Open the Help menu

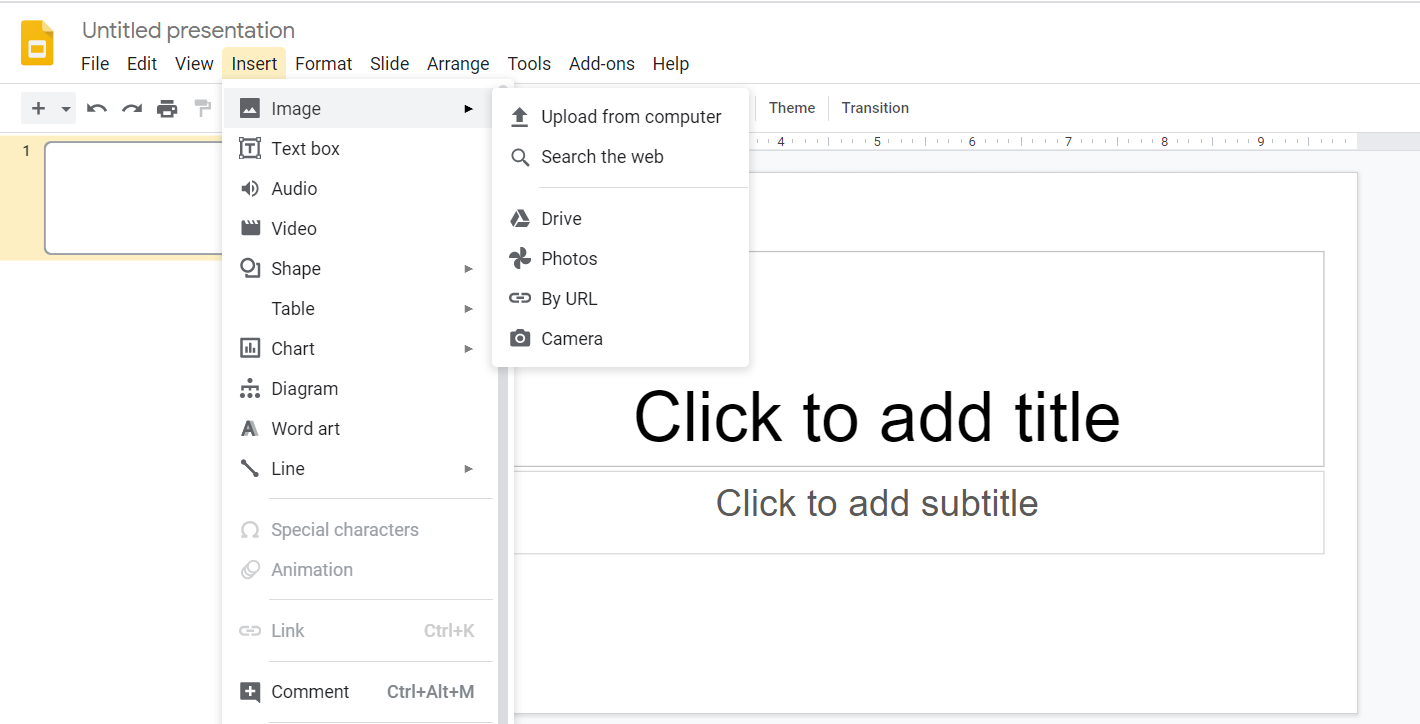pyautogui.click(x=671, y=64)
